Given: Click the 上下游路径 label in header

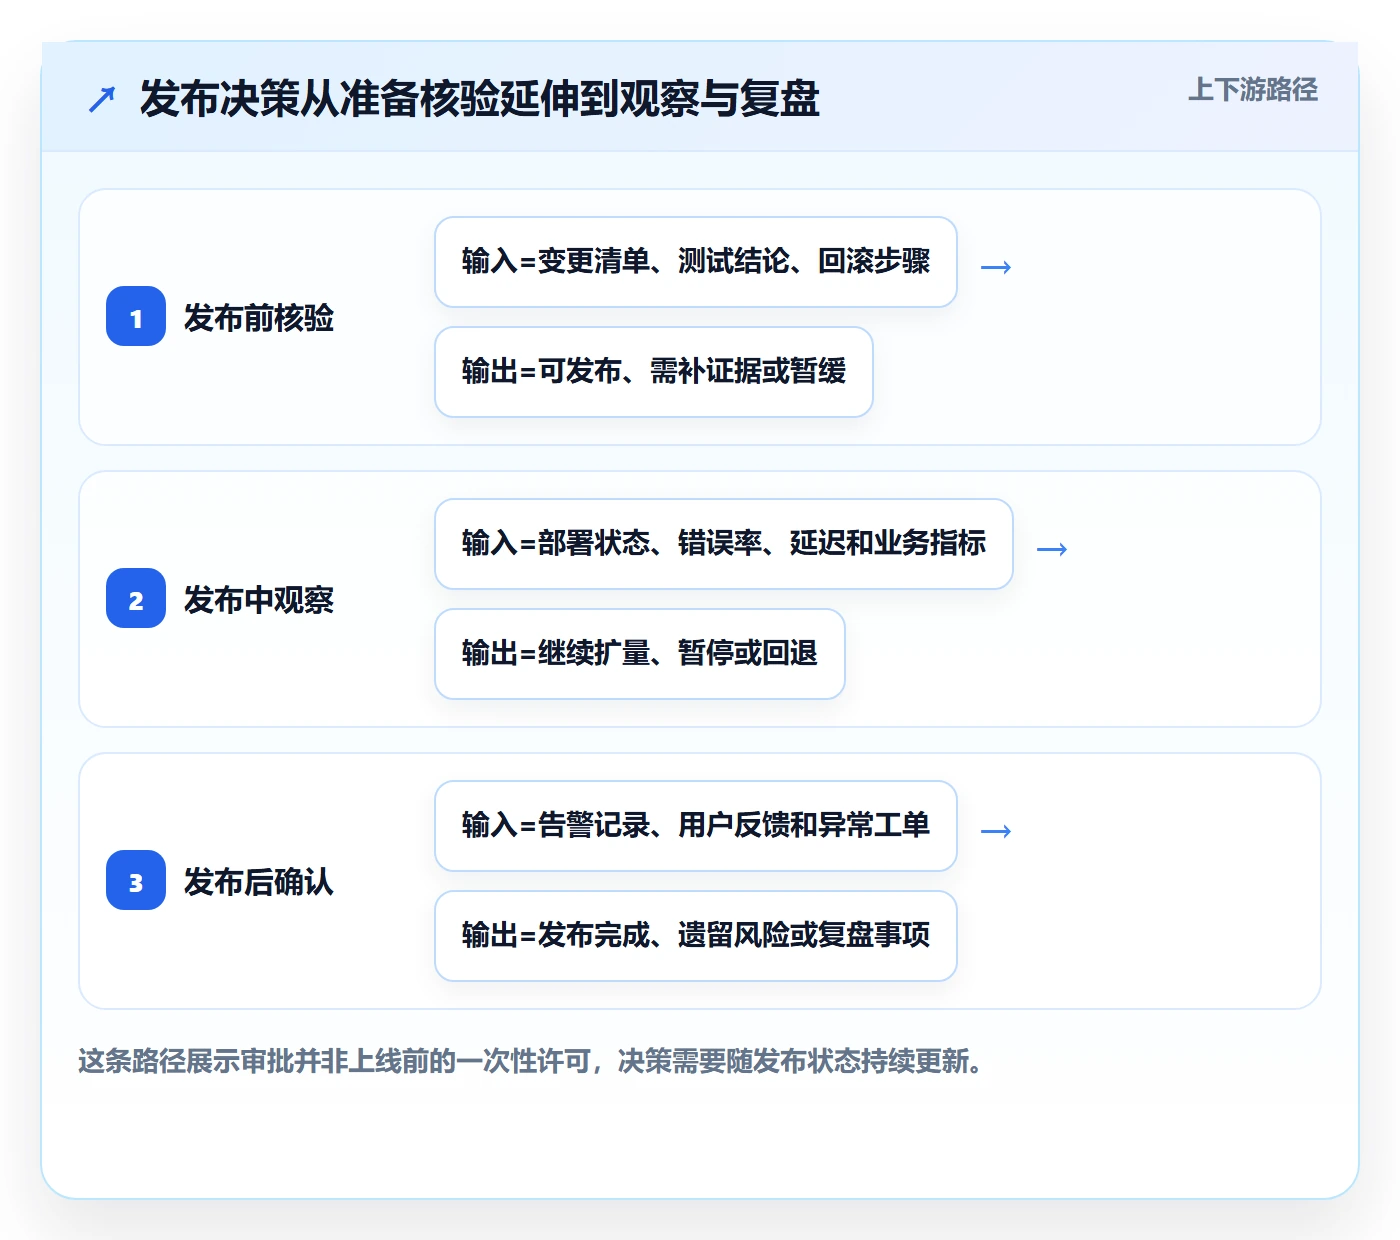Looking at the screenshot, I should click(1252, 90).
